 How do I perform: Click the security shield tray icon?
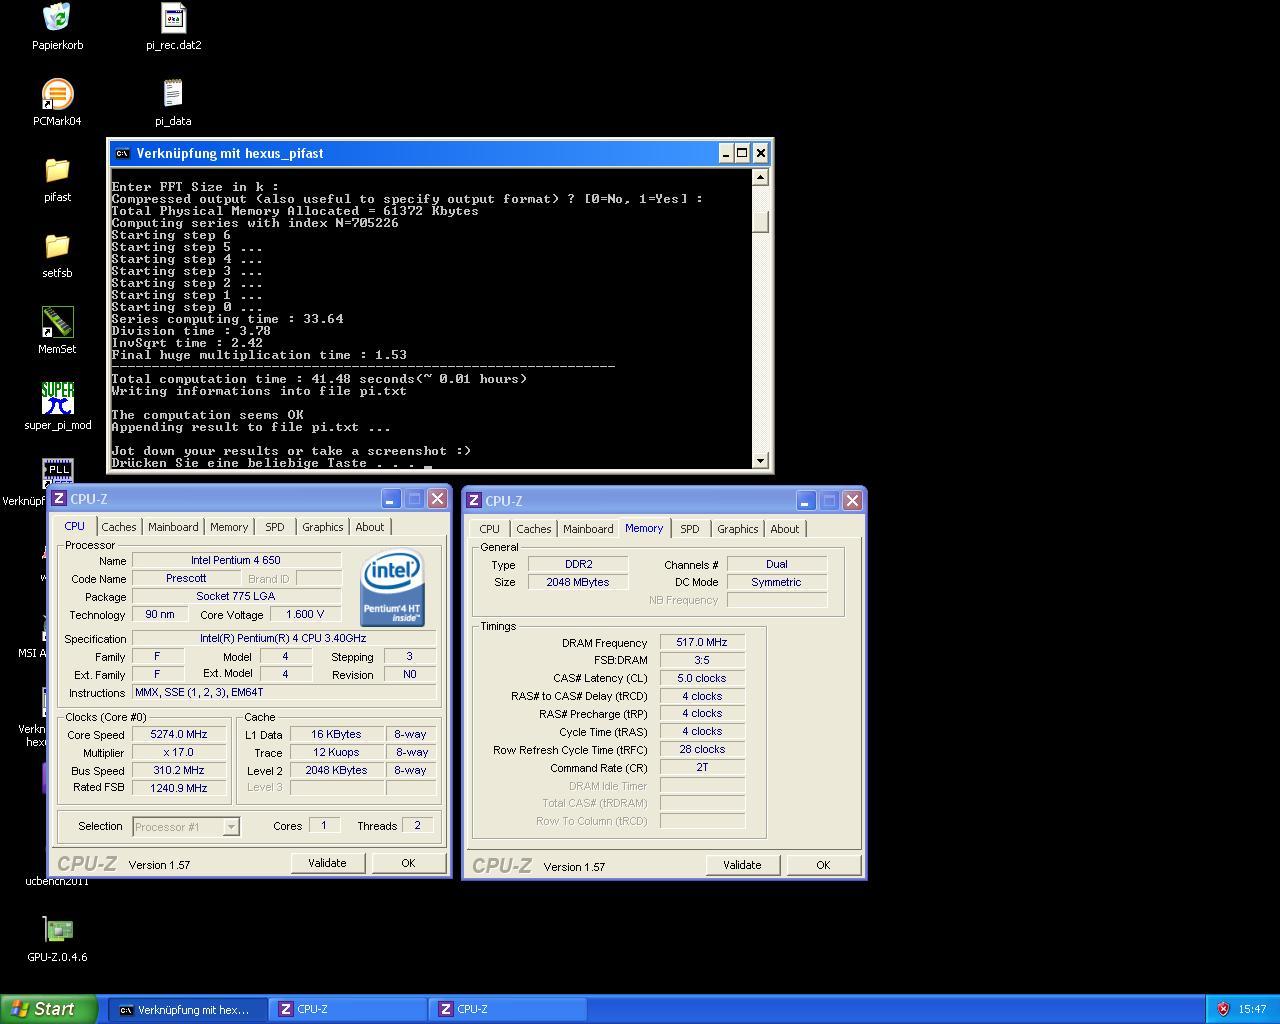1222,1009
